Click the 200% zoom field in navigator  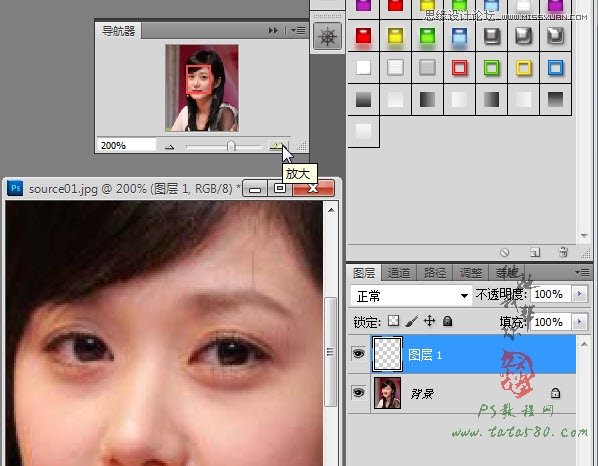click(126, 145)
